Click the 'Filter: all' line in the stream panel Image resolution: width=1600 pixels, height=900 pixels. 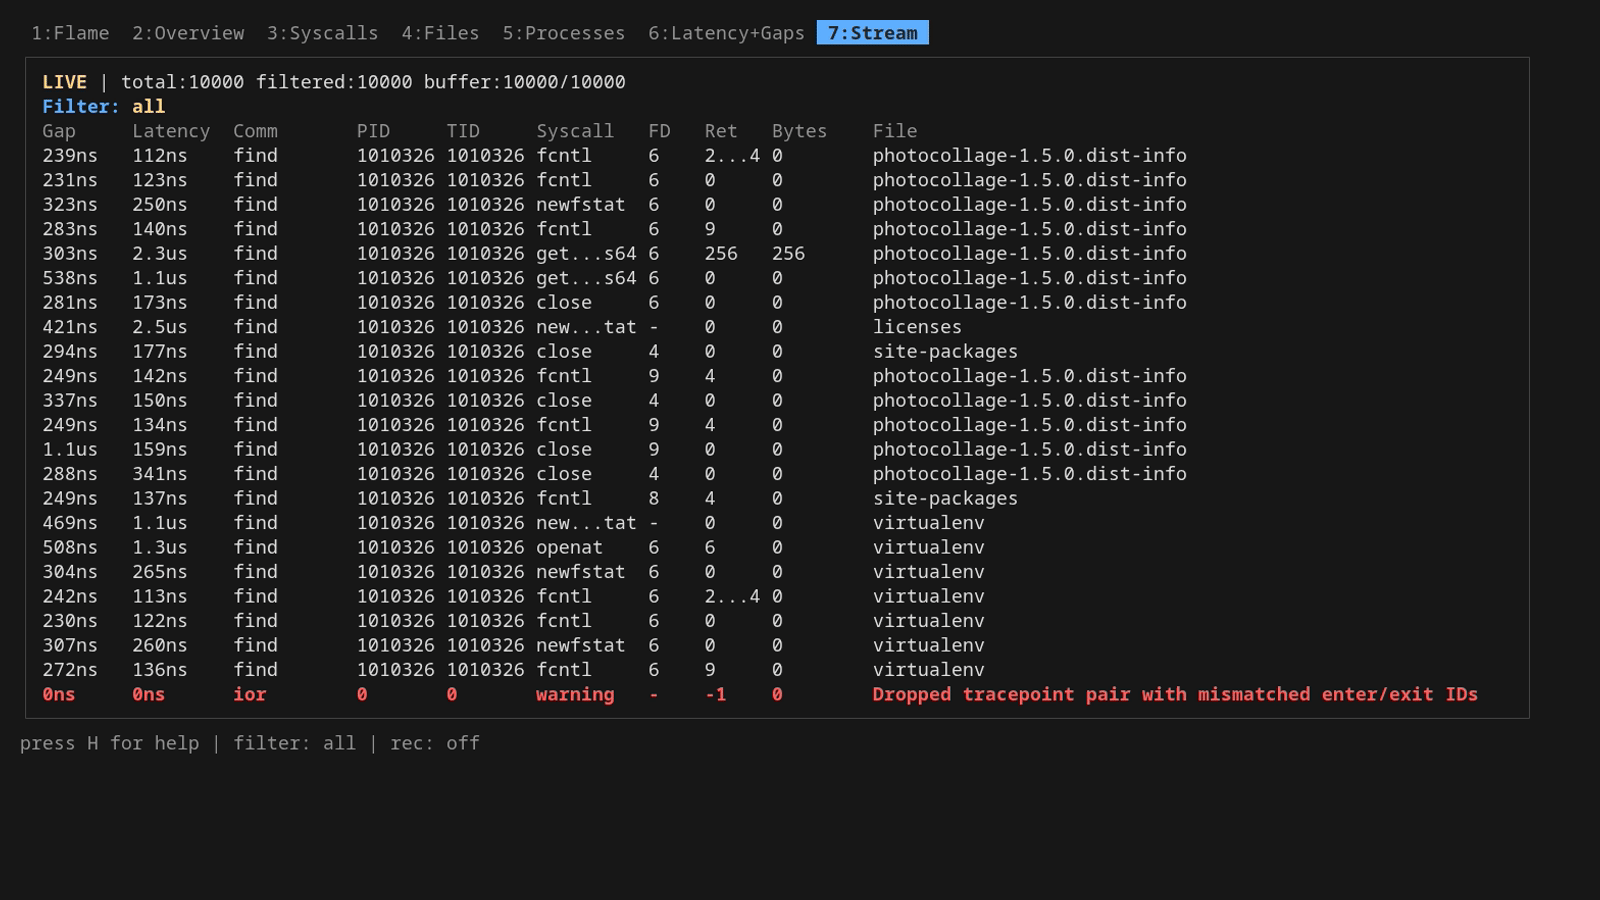(103, 106)
